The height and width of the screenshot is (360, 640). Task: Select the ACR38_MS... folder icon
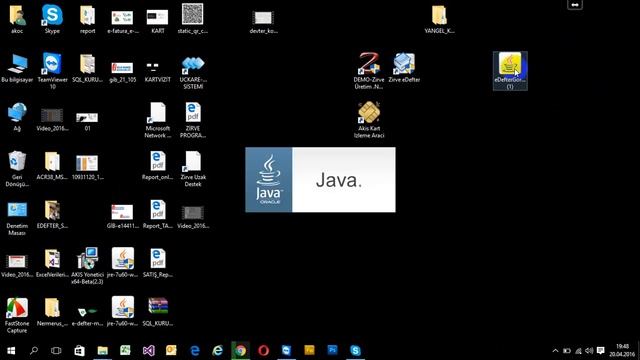[x=52, y=165]
